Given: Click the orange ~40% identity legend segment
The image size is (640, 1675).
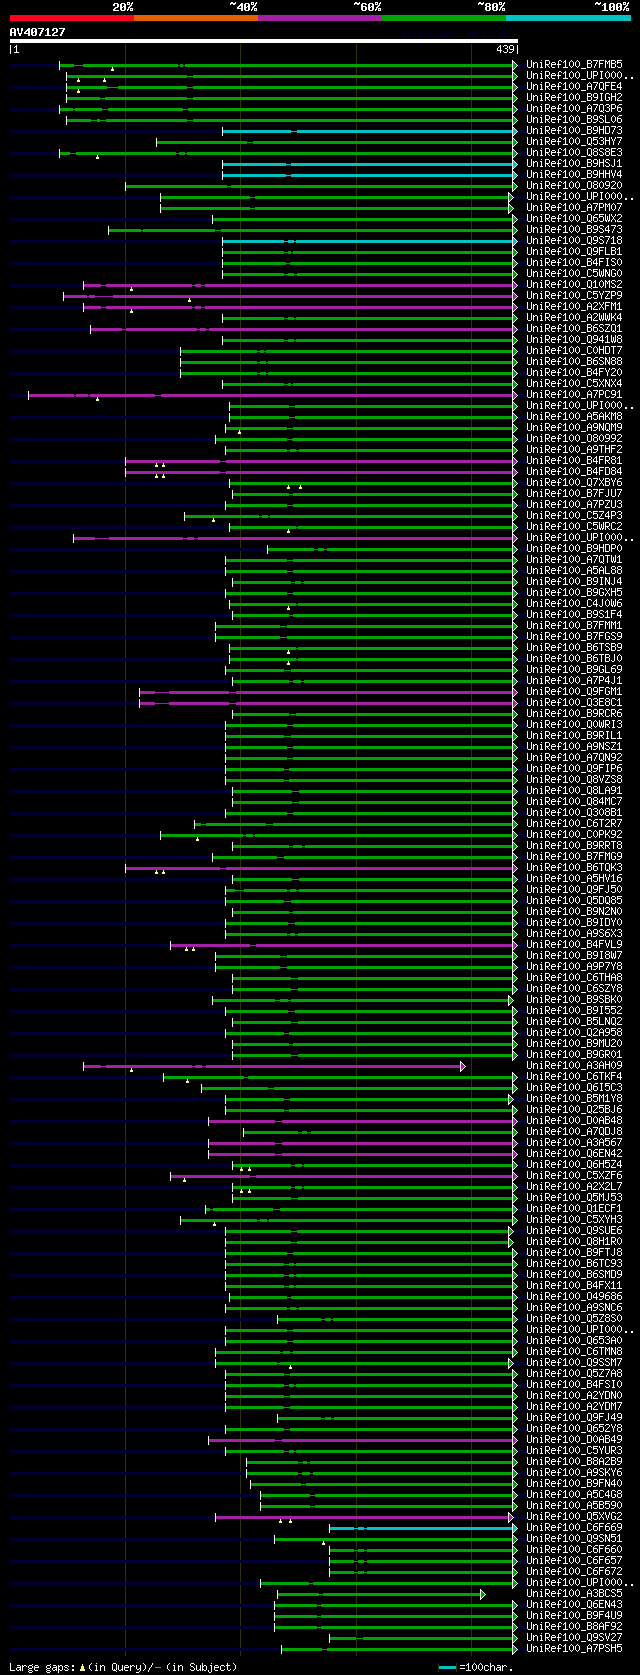Looking at the screenshot, I should (x=196, y=17).
